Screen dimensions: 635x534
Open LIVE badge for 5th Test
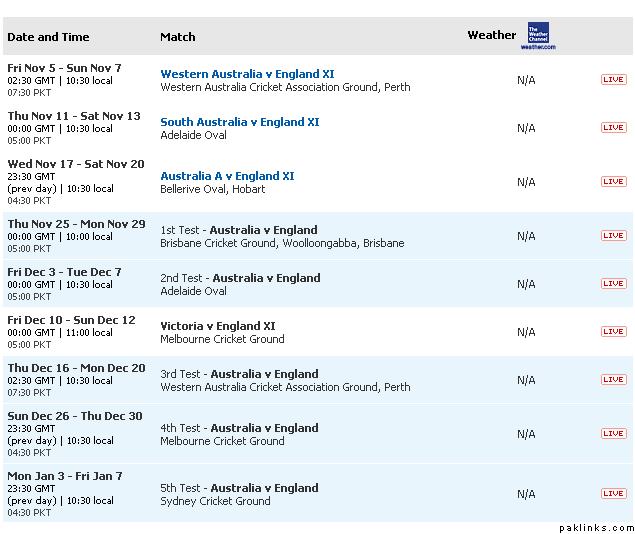click(613, 494)
